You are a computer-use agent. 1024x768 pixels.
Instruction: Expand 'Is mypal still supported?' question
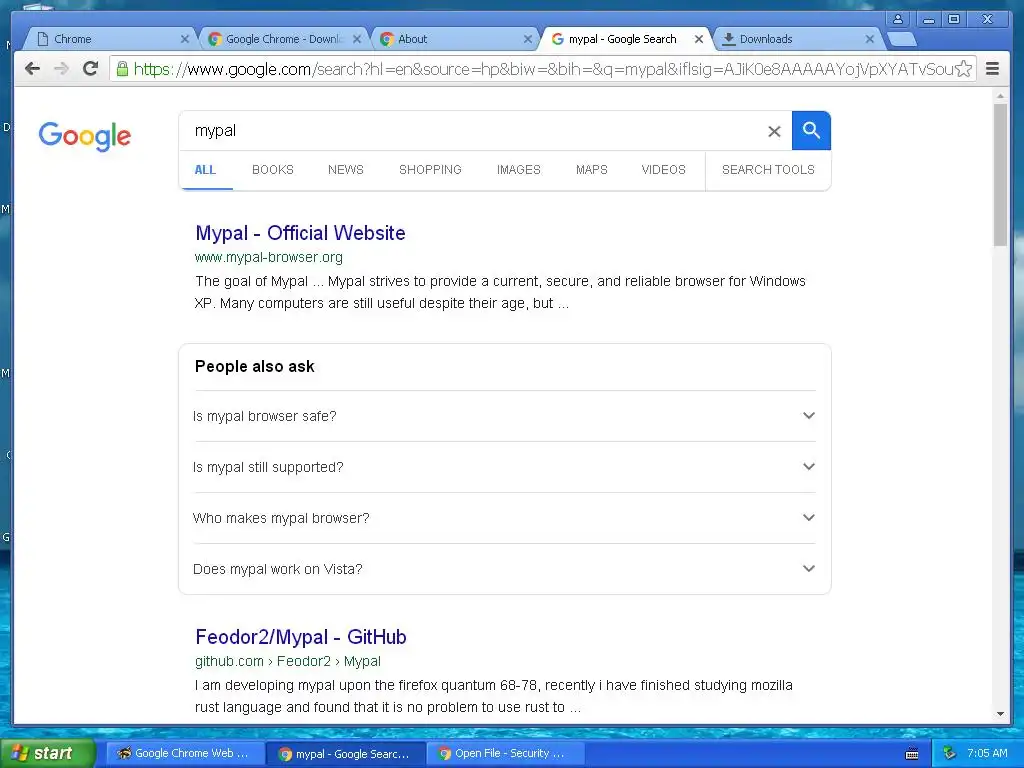tap(504, 467)
